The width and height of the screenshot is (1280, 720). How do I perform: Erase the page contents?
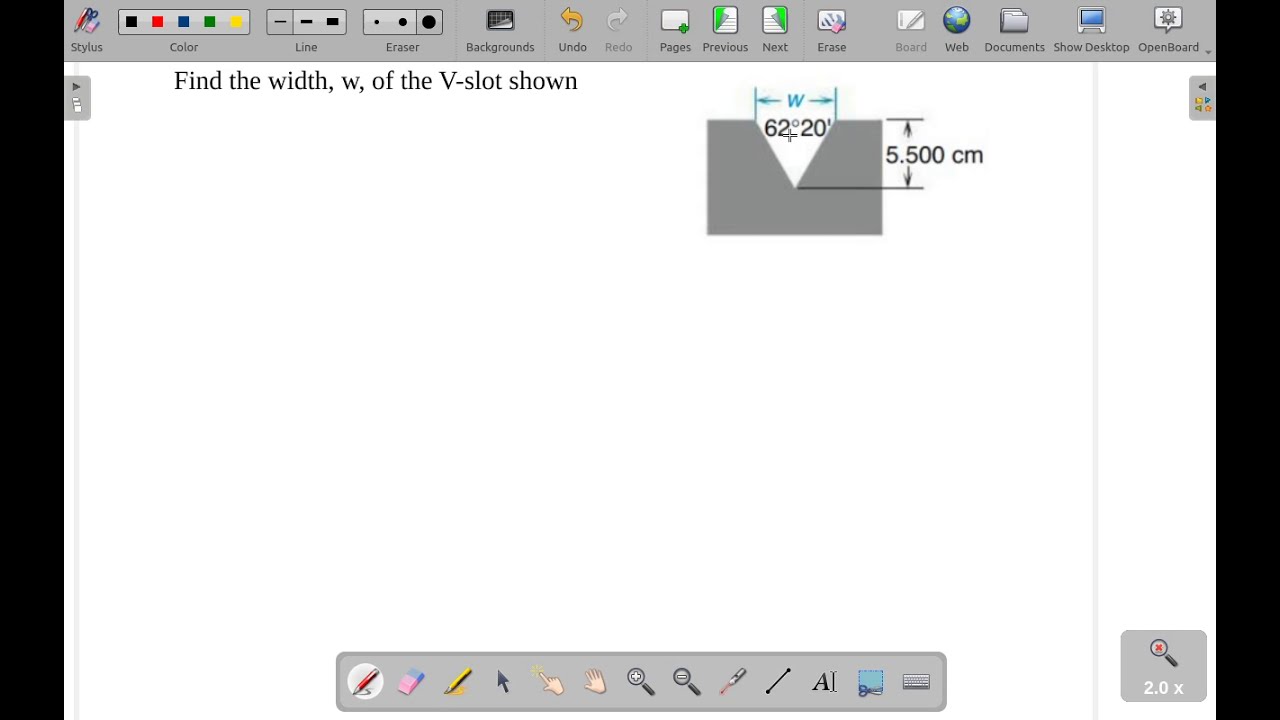click(x=832, y=30)
